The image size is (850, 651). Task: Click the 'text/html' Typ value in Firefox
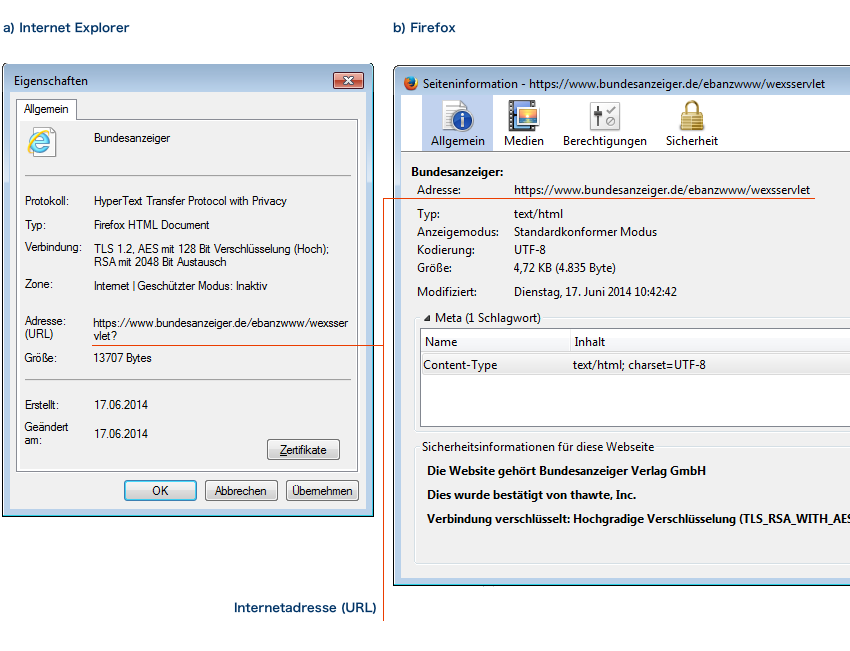[538, 214]
